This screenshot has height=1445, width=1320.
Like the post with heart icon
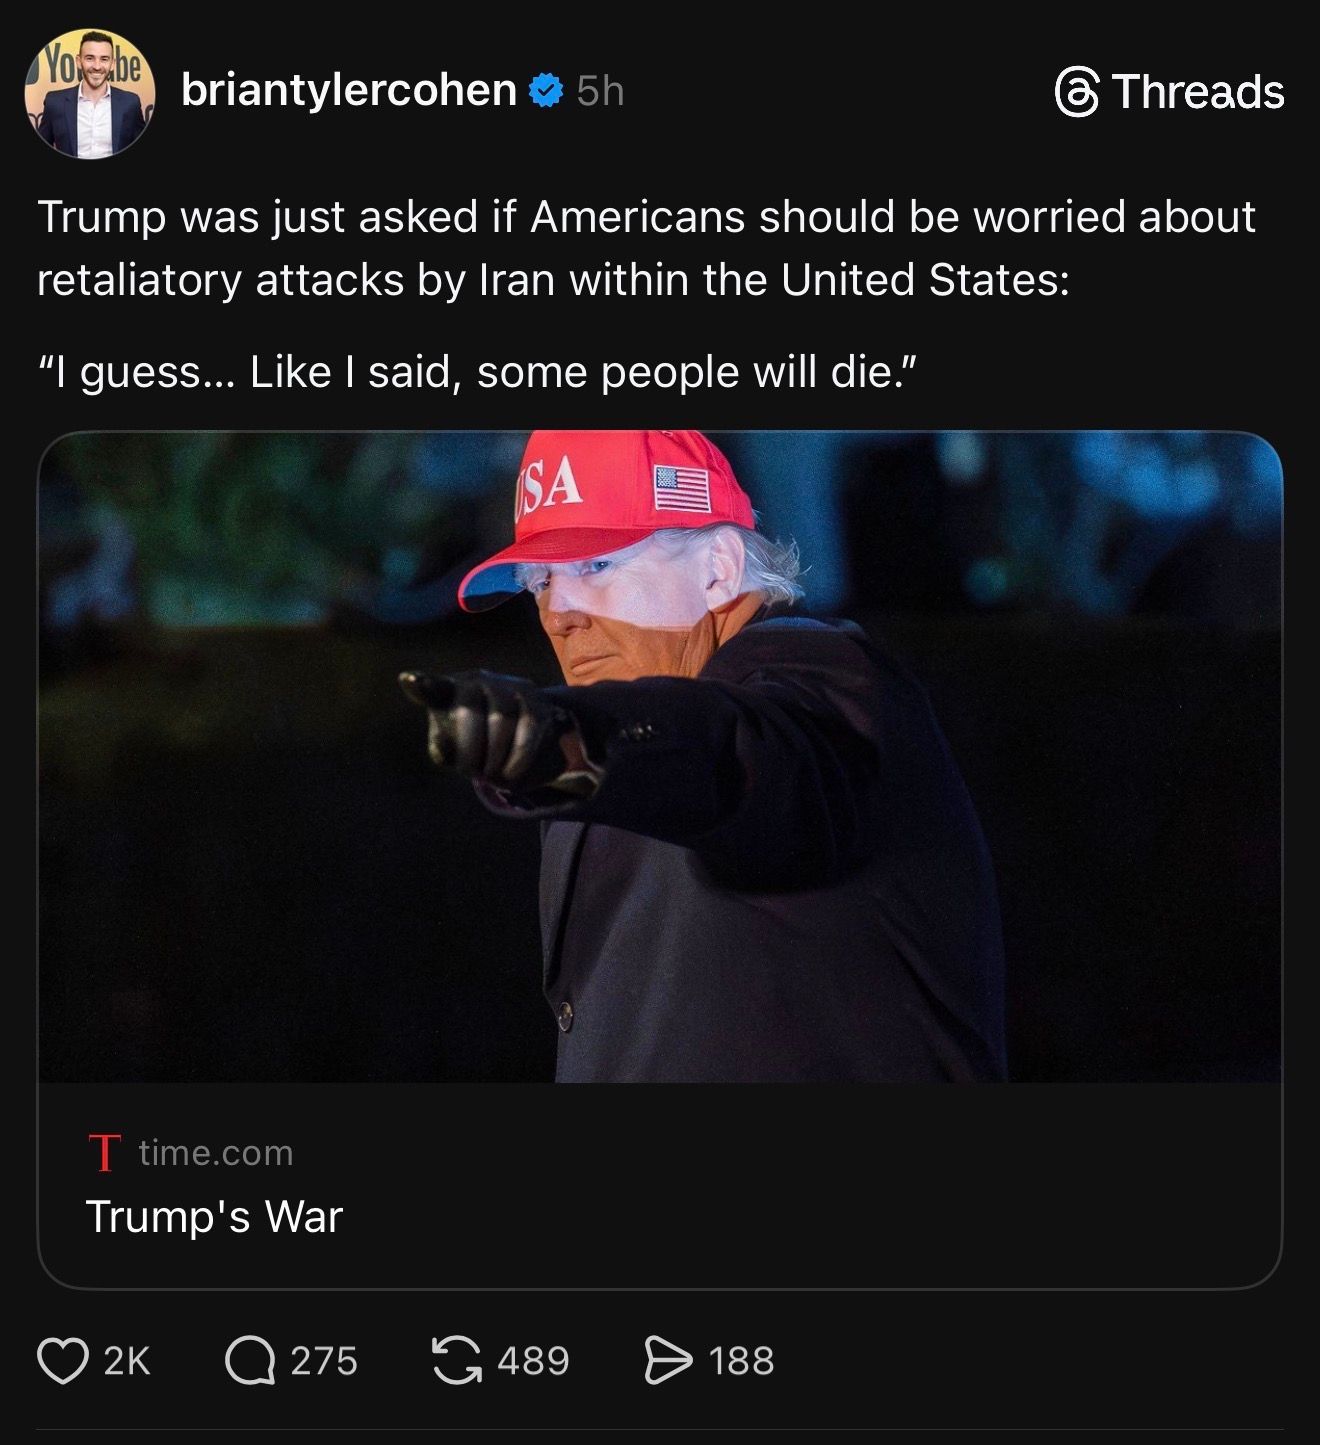(x=62, y=1361)
